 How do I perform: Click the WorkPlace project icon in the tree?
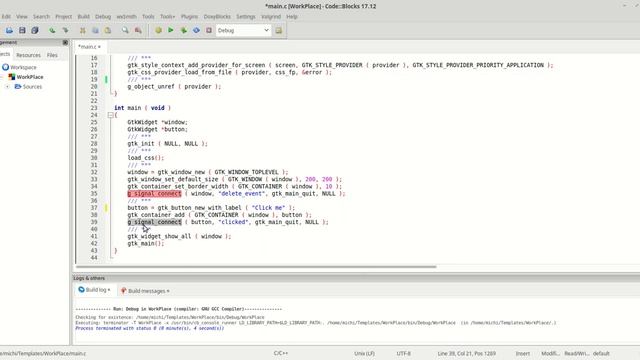(12, 77)
